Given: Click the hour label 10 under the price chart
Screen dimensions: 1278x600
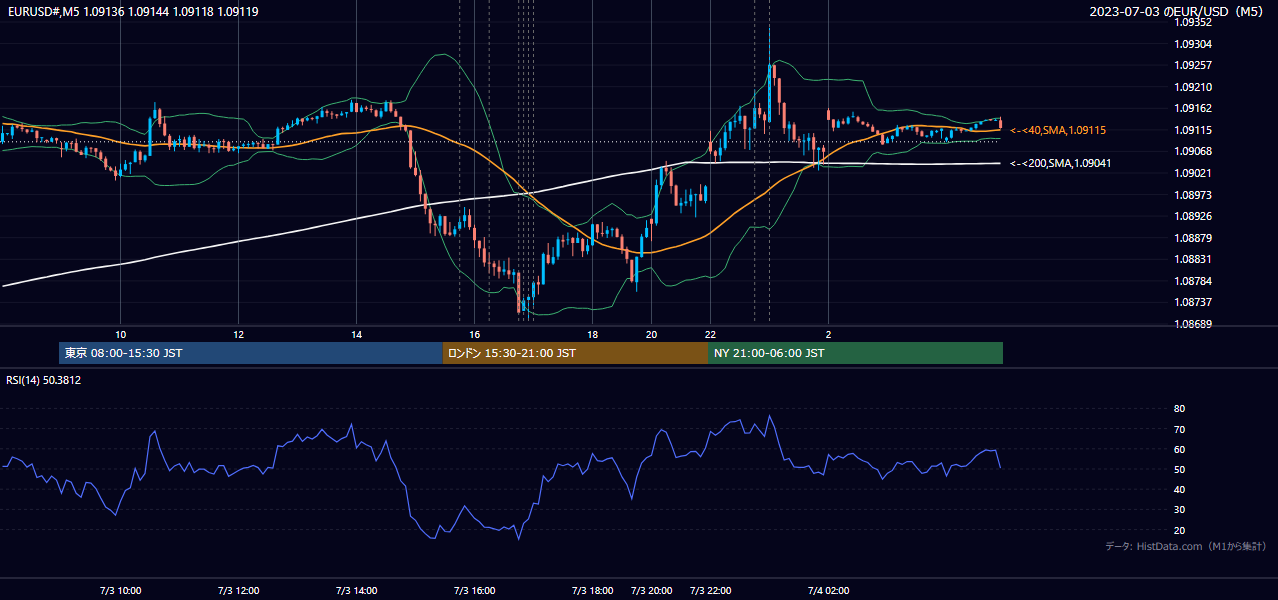Looking at the screenshot, I should pyautogui.click(x=120, y=334).
